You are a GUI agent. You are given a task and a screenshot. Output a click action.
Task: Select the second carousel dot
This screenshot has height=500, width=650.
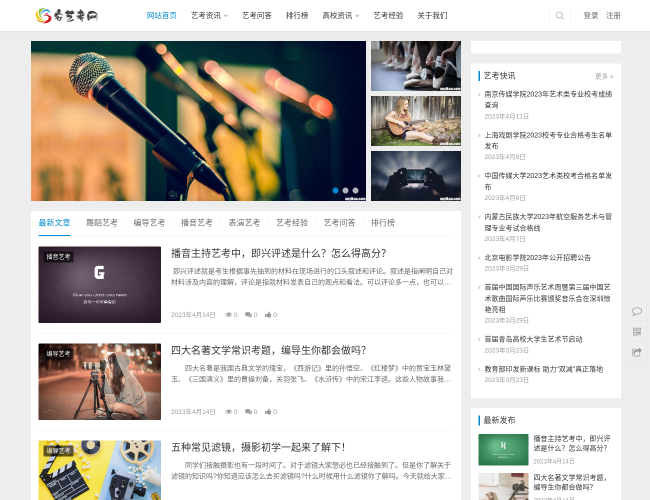pyautogui.click(x=345, y=190)
